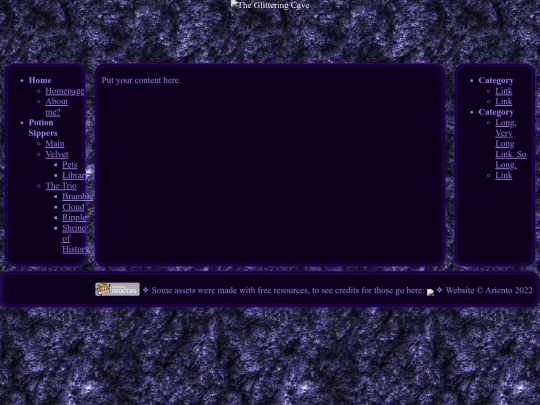Image resolution: width=540 pixels, height=405 pixels.
Task: Click the last Link under second Category
Action: (504, 175)
